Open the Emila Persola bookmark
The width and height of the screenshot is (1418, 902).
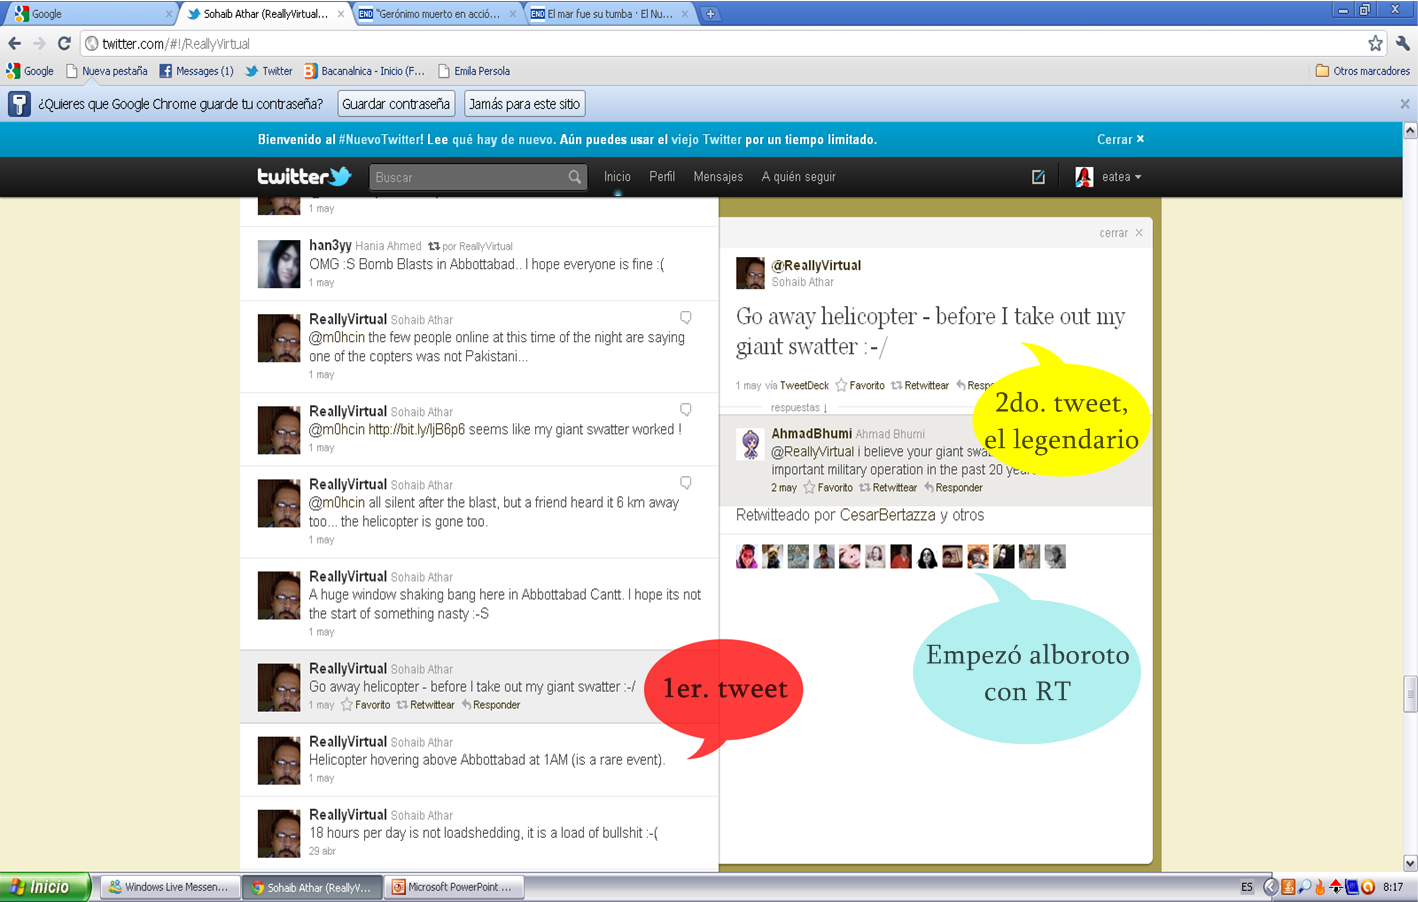tap(474, 71)
